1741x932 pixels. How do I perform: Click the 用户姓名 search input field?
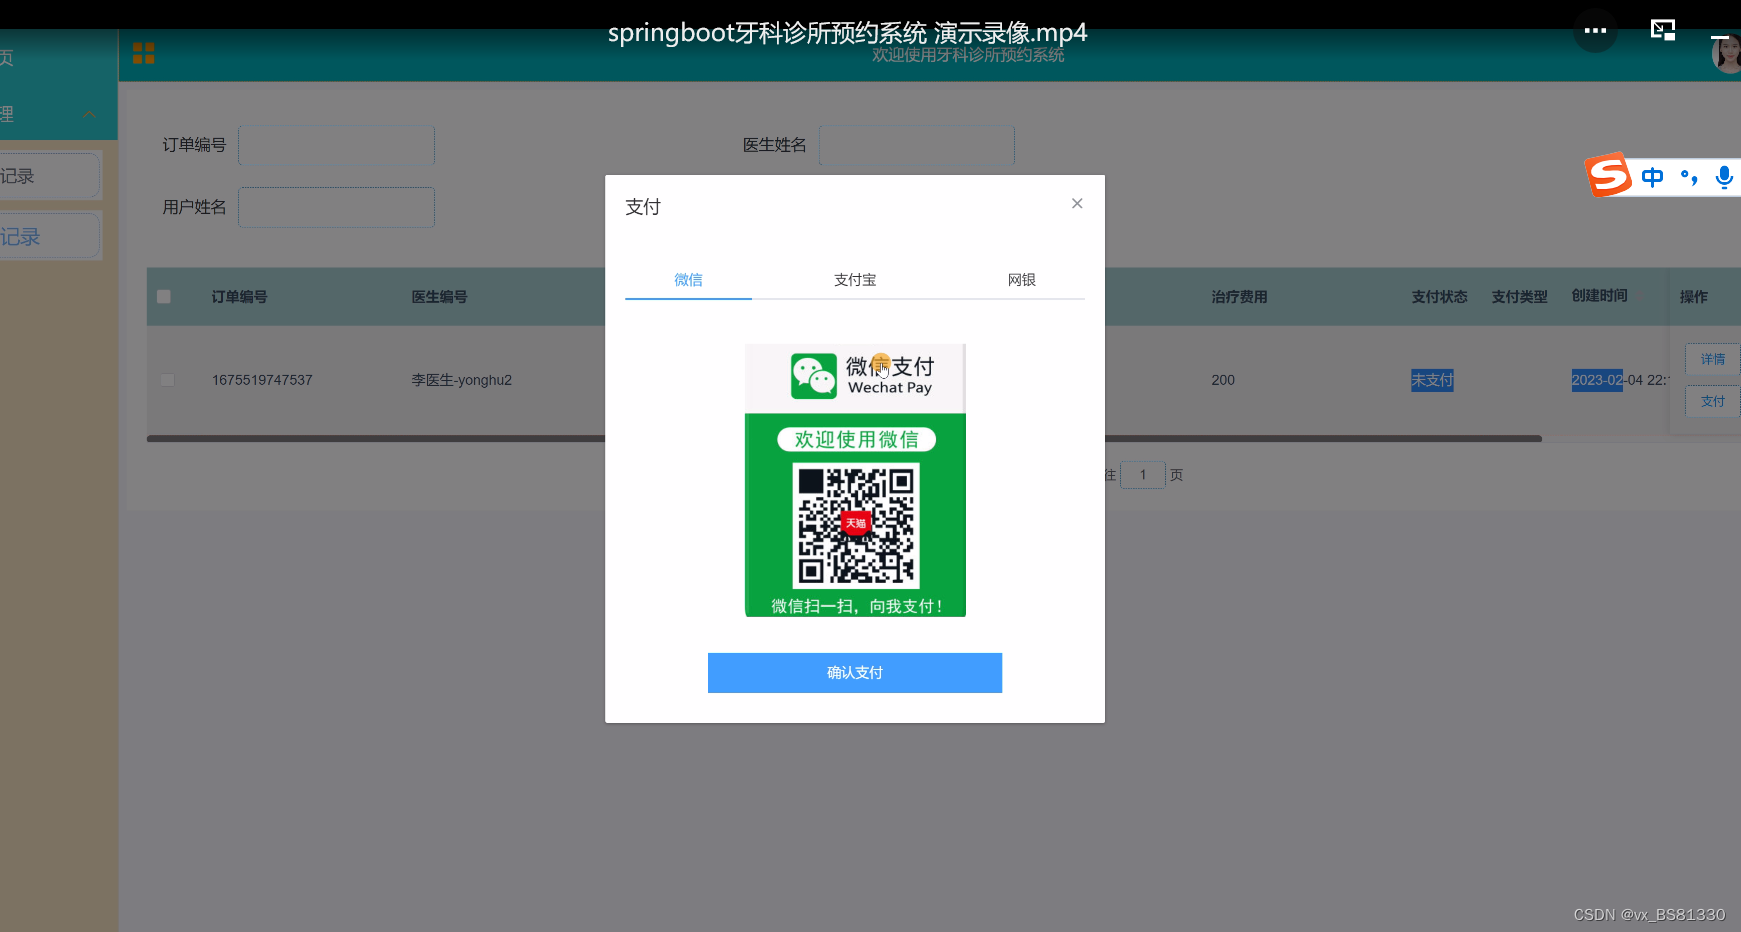pyautogui.click(x=336, y=207)
